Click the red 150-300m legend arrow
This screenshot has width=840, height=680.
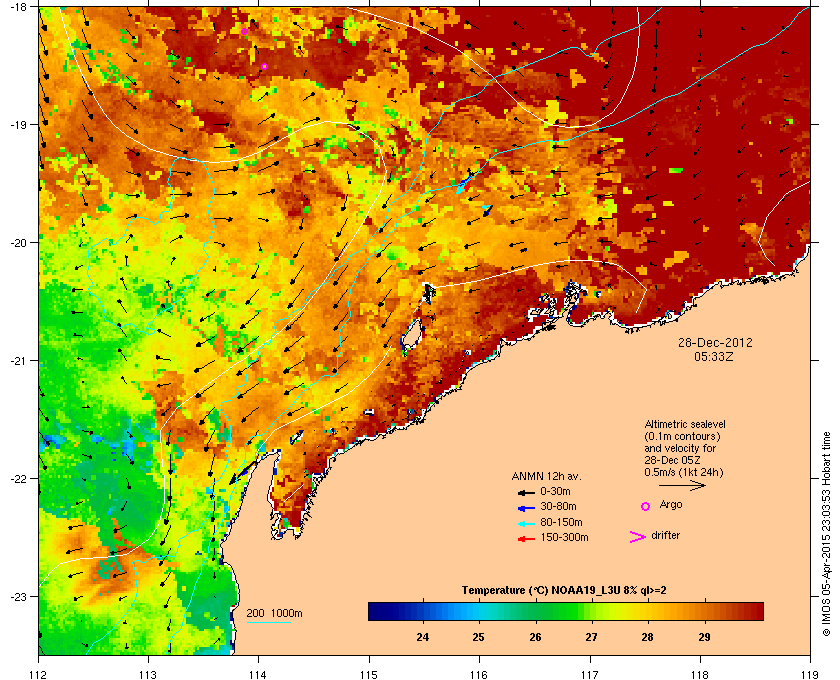pyautogui.click(x=526, y=539)
